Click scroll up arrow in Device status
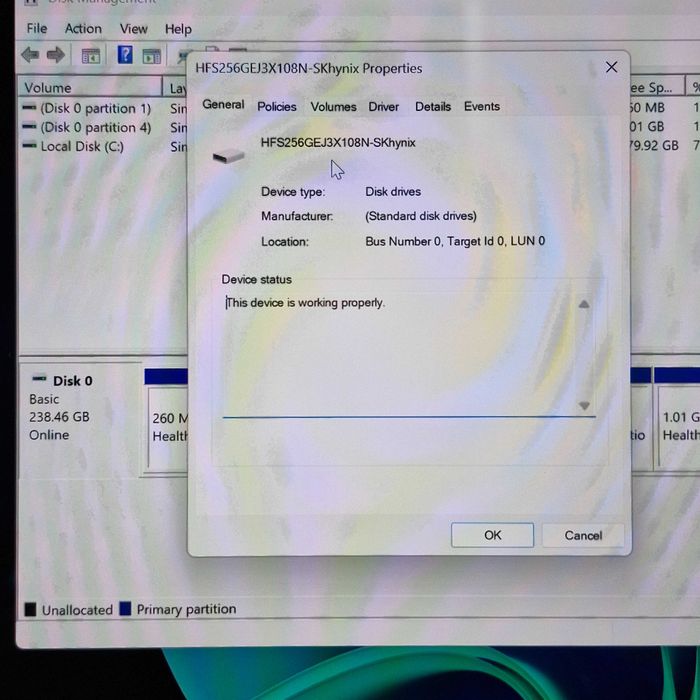The height and width of the screenshot is (700, 700). 583,304
